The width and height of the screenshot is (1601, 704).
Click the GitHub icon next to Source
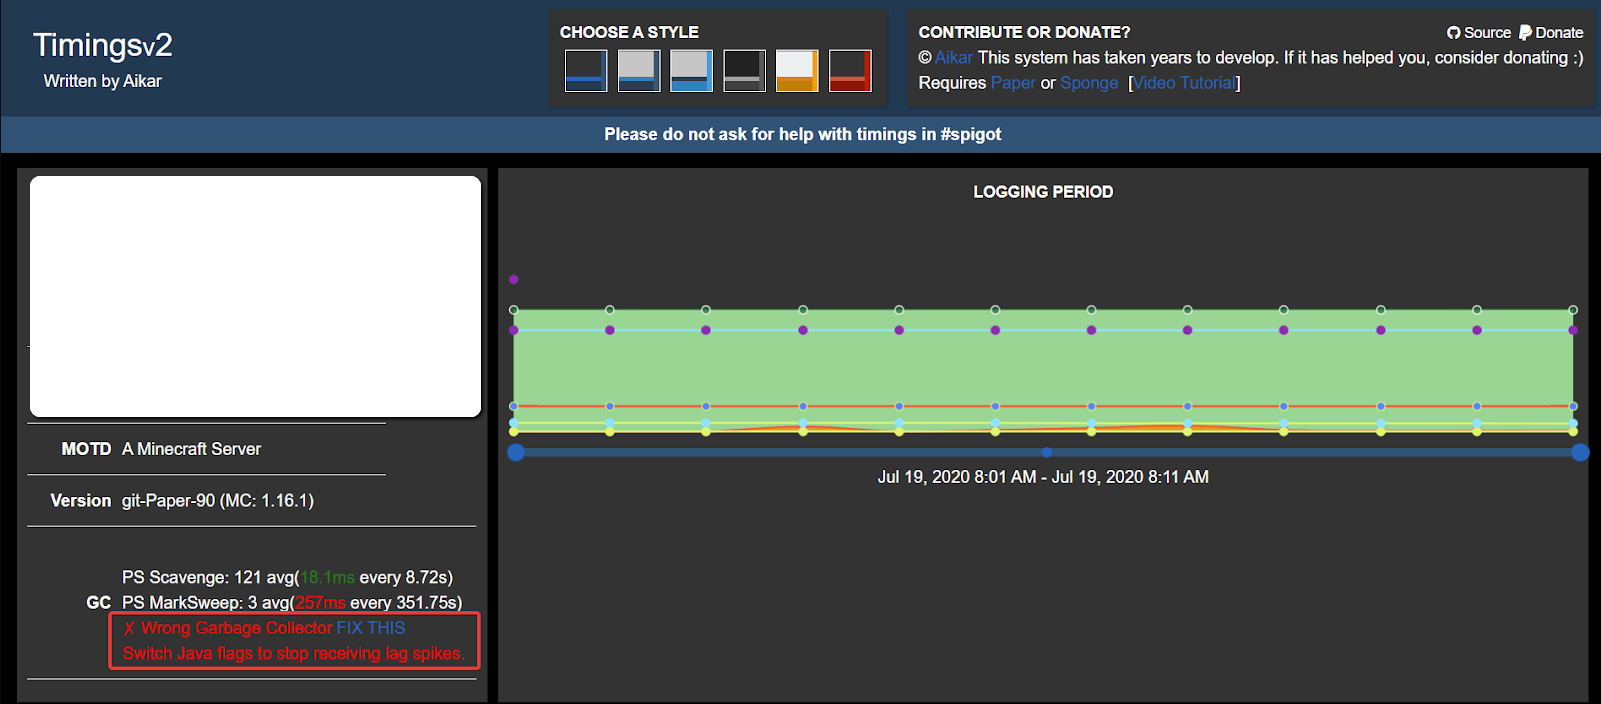(1453, 33)
